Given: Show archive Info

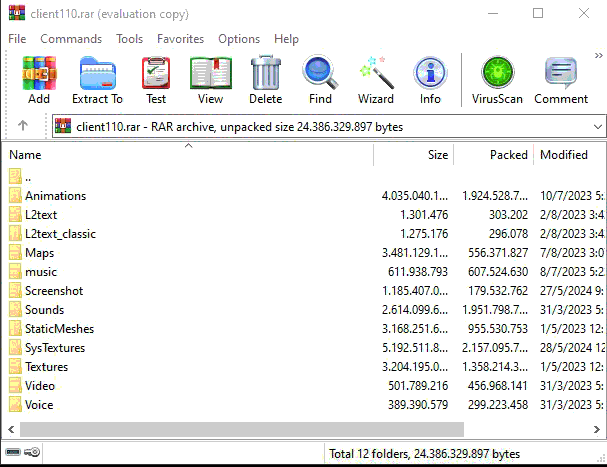Looking at the screenshot, I should pos(430,79).
